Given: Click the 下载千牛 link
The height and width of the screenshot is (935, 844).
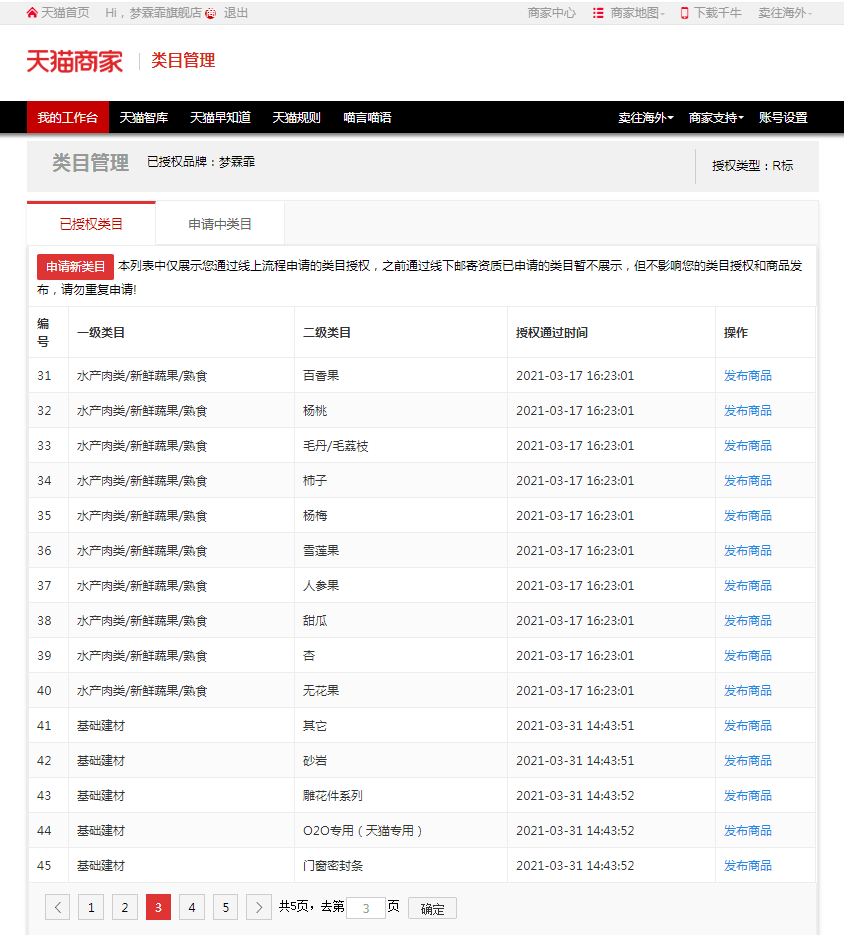Looking at the screenshot, I should (x=718, y=13).
